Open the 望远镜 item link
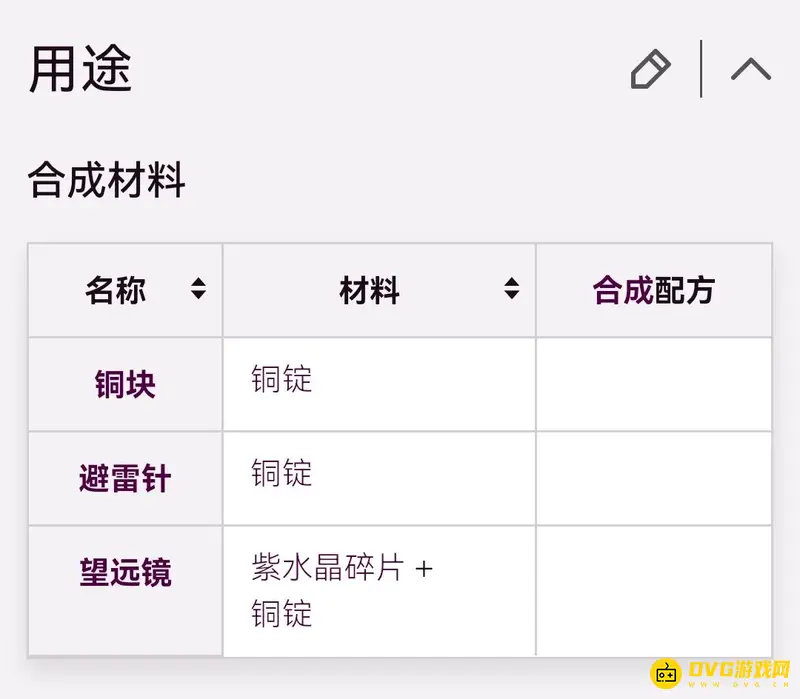The image size is (800, 699). (x=125, y=573)
